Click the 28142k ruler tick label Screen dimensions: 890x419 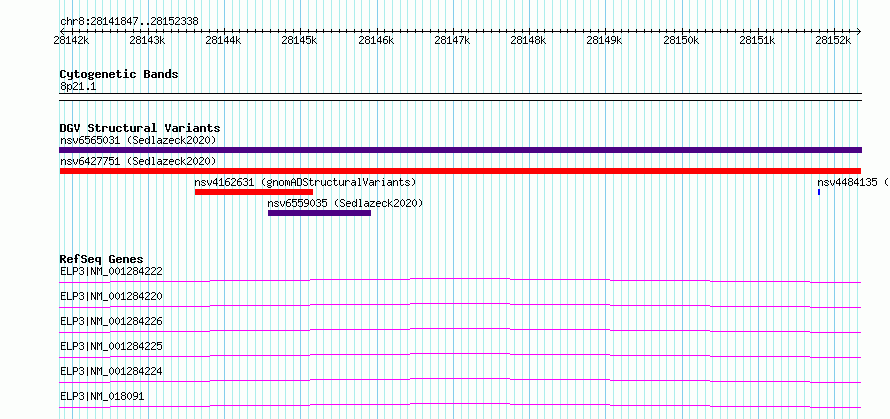71,40
